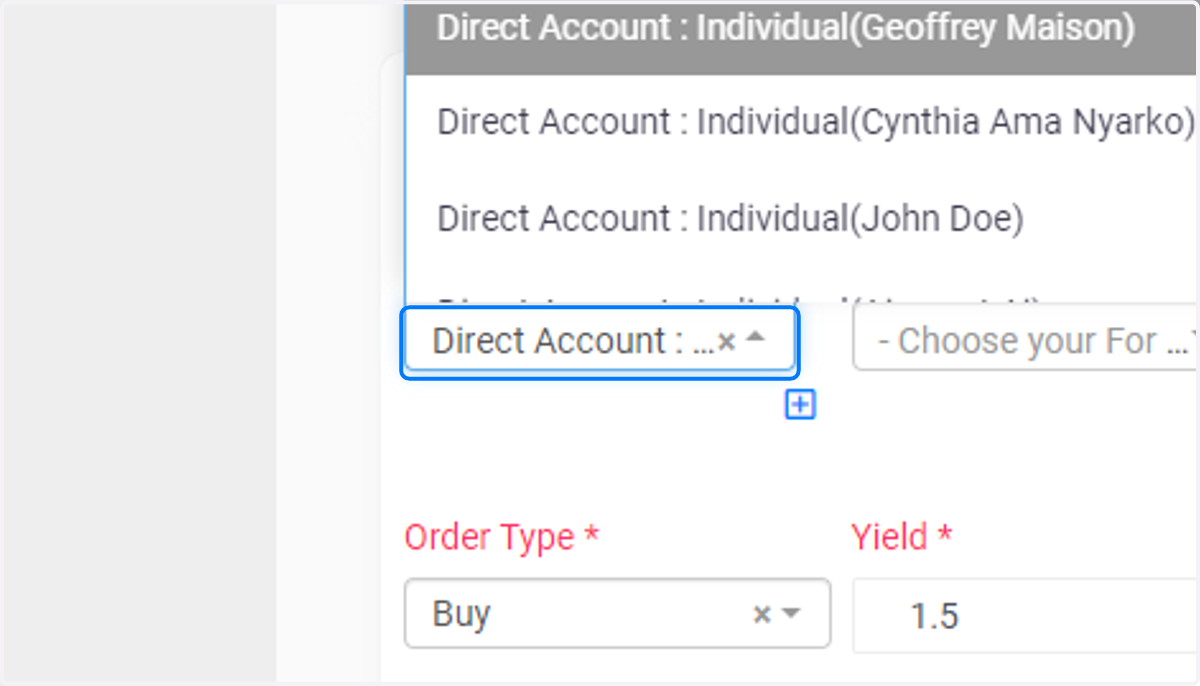The width and height of the screenshot is (1200, 686).
Task: Collapse the Direct Account dropdown caret
Action: click(x=756, y=339)
